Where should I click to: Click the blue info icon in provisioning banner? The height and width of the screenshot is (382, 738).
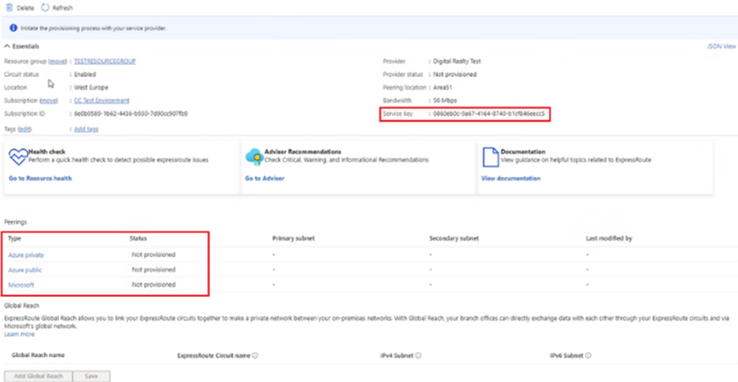[14, 28]
